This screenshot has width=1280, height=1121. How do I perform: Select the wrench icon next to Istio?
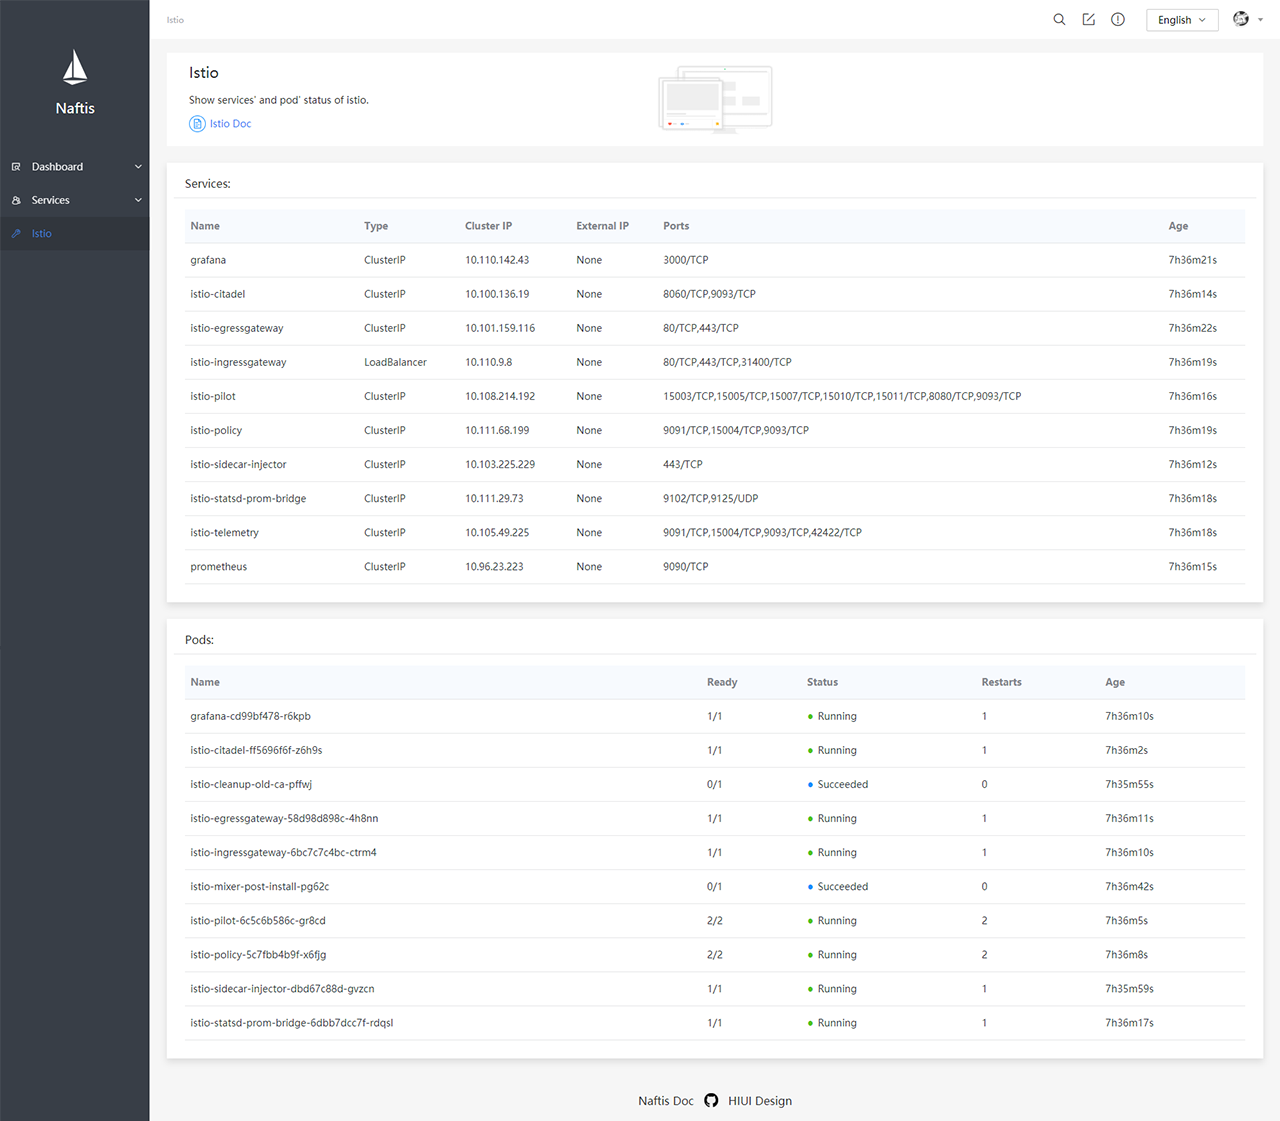pos(16,233)
